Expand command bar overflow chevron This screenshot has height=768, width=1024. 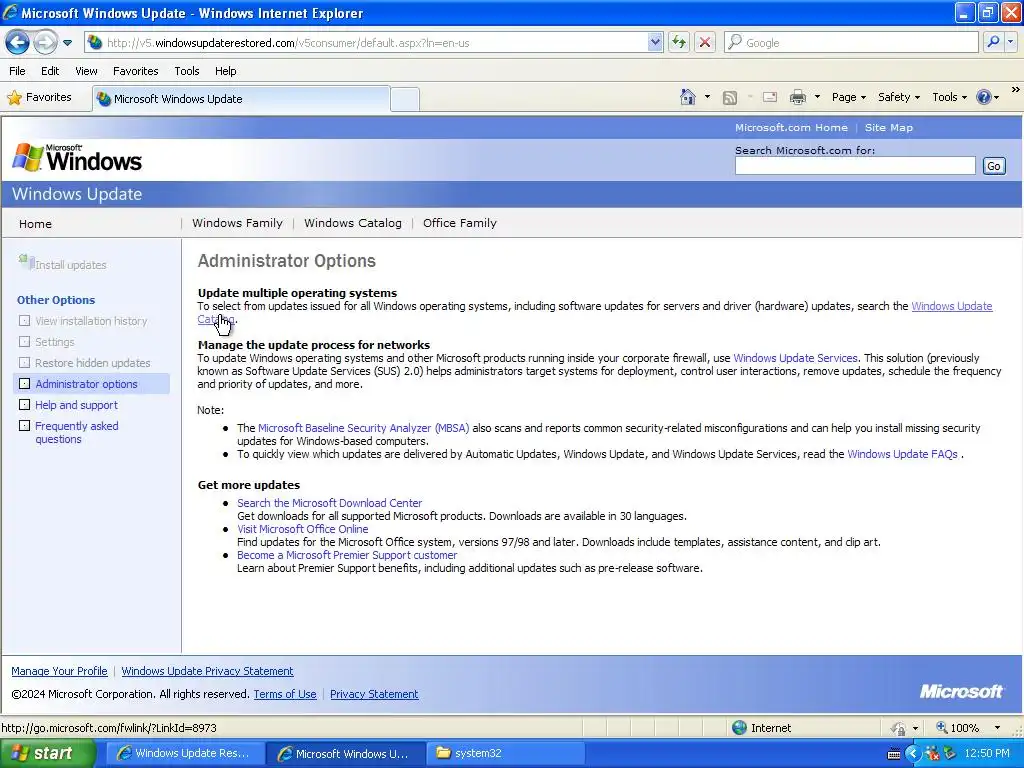pos(1016,89)
